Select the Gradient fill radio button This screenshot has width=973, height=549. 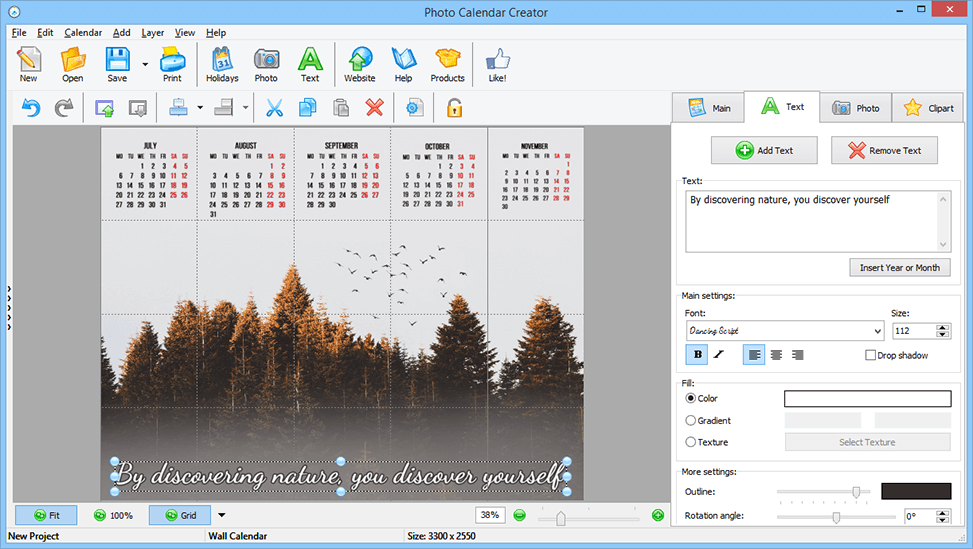691,421
